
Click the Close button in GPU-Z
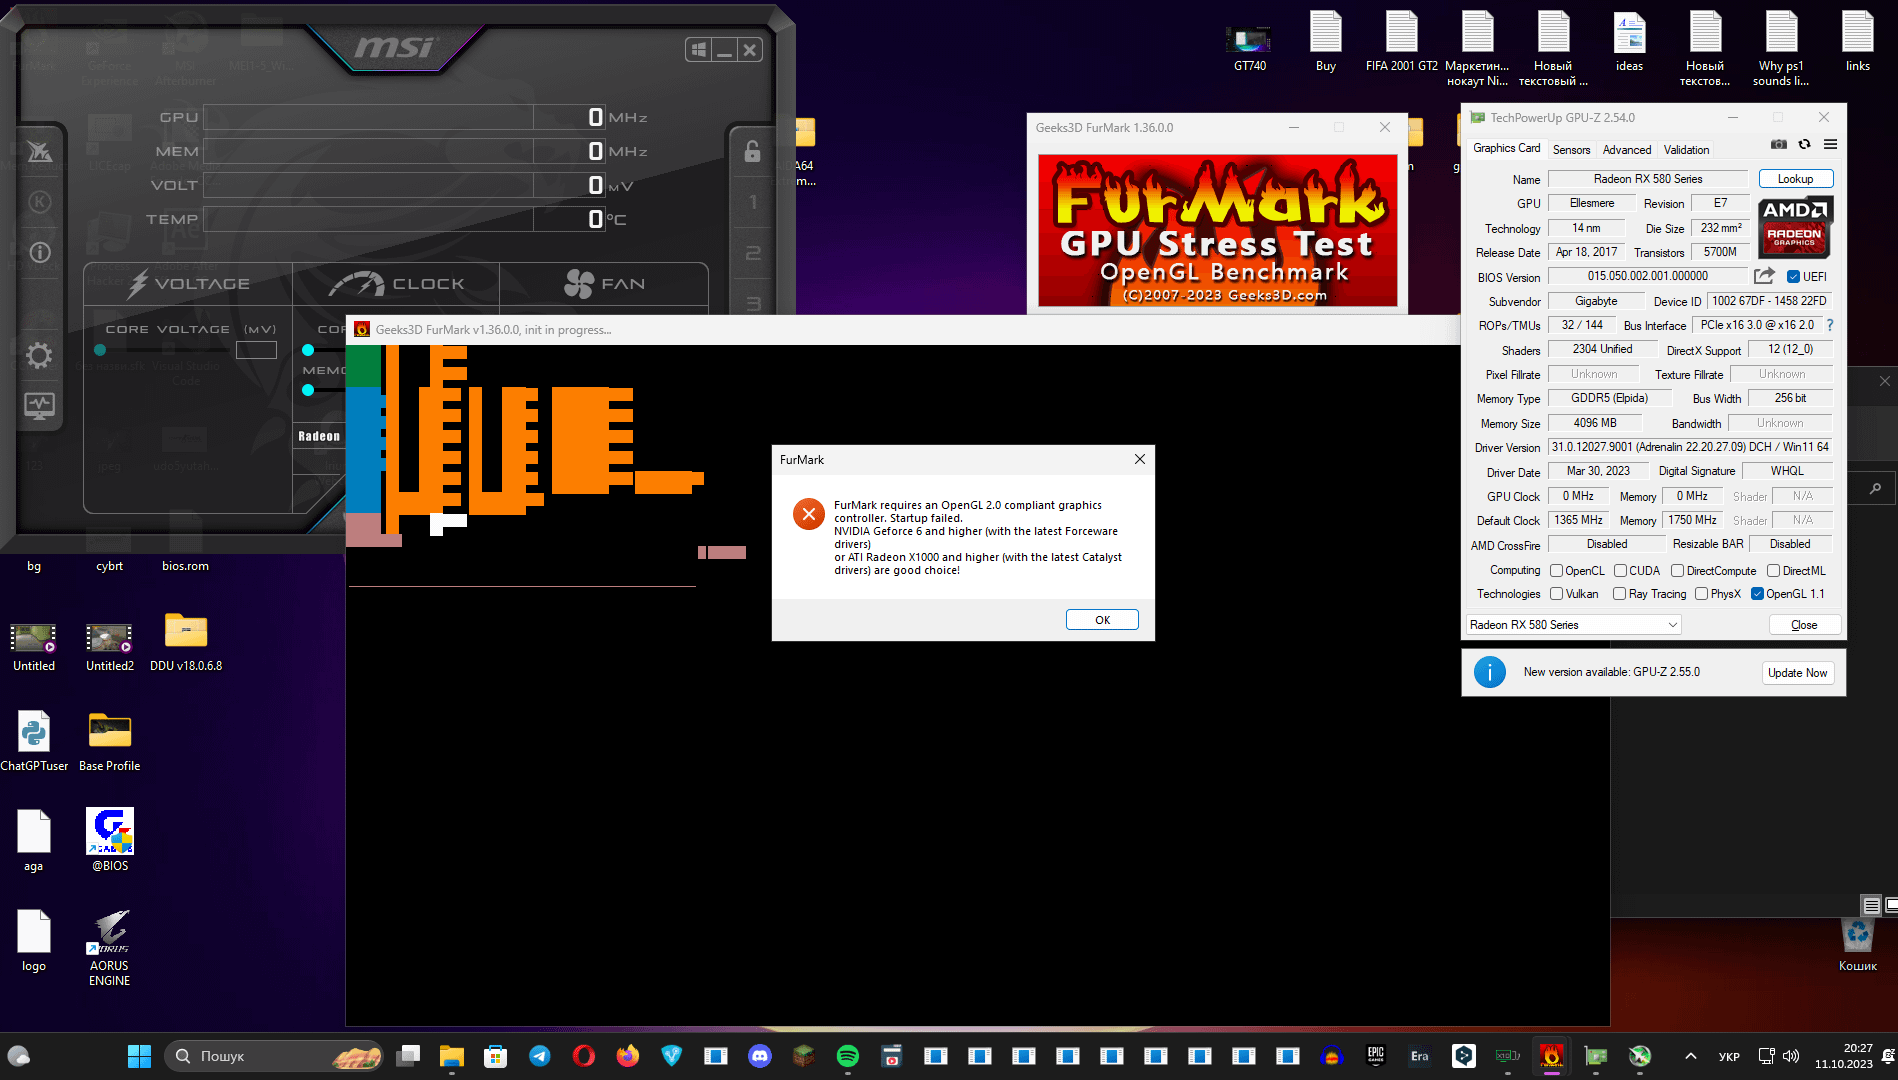[x=1804, y=625]
